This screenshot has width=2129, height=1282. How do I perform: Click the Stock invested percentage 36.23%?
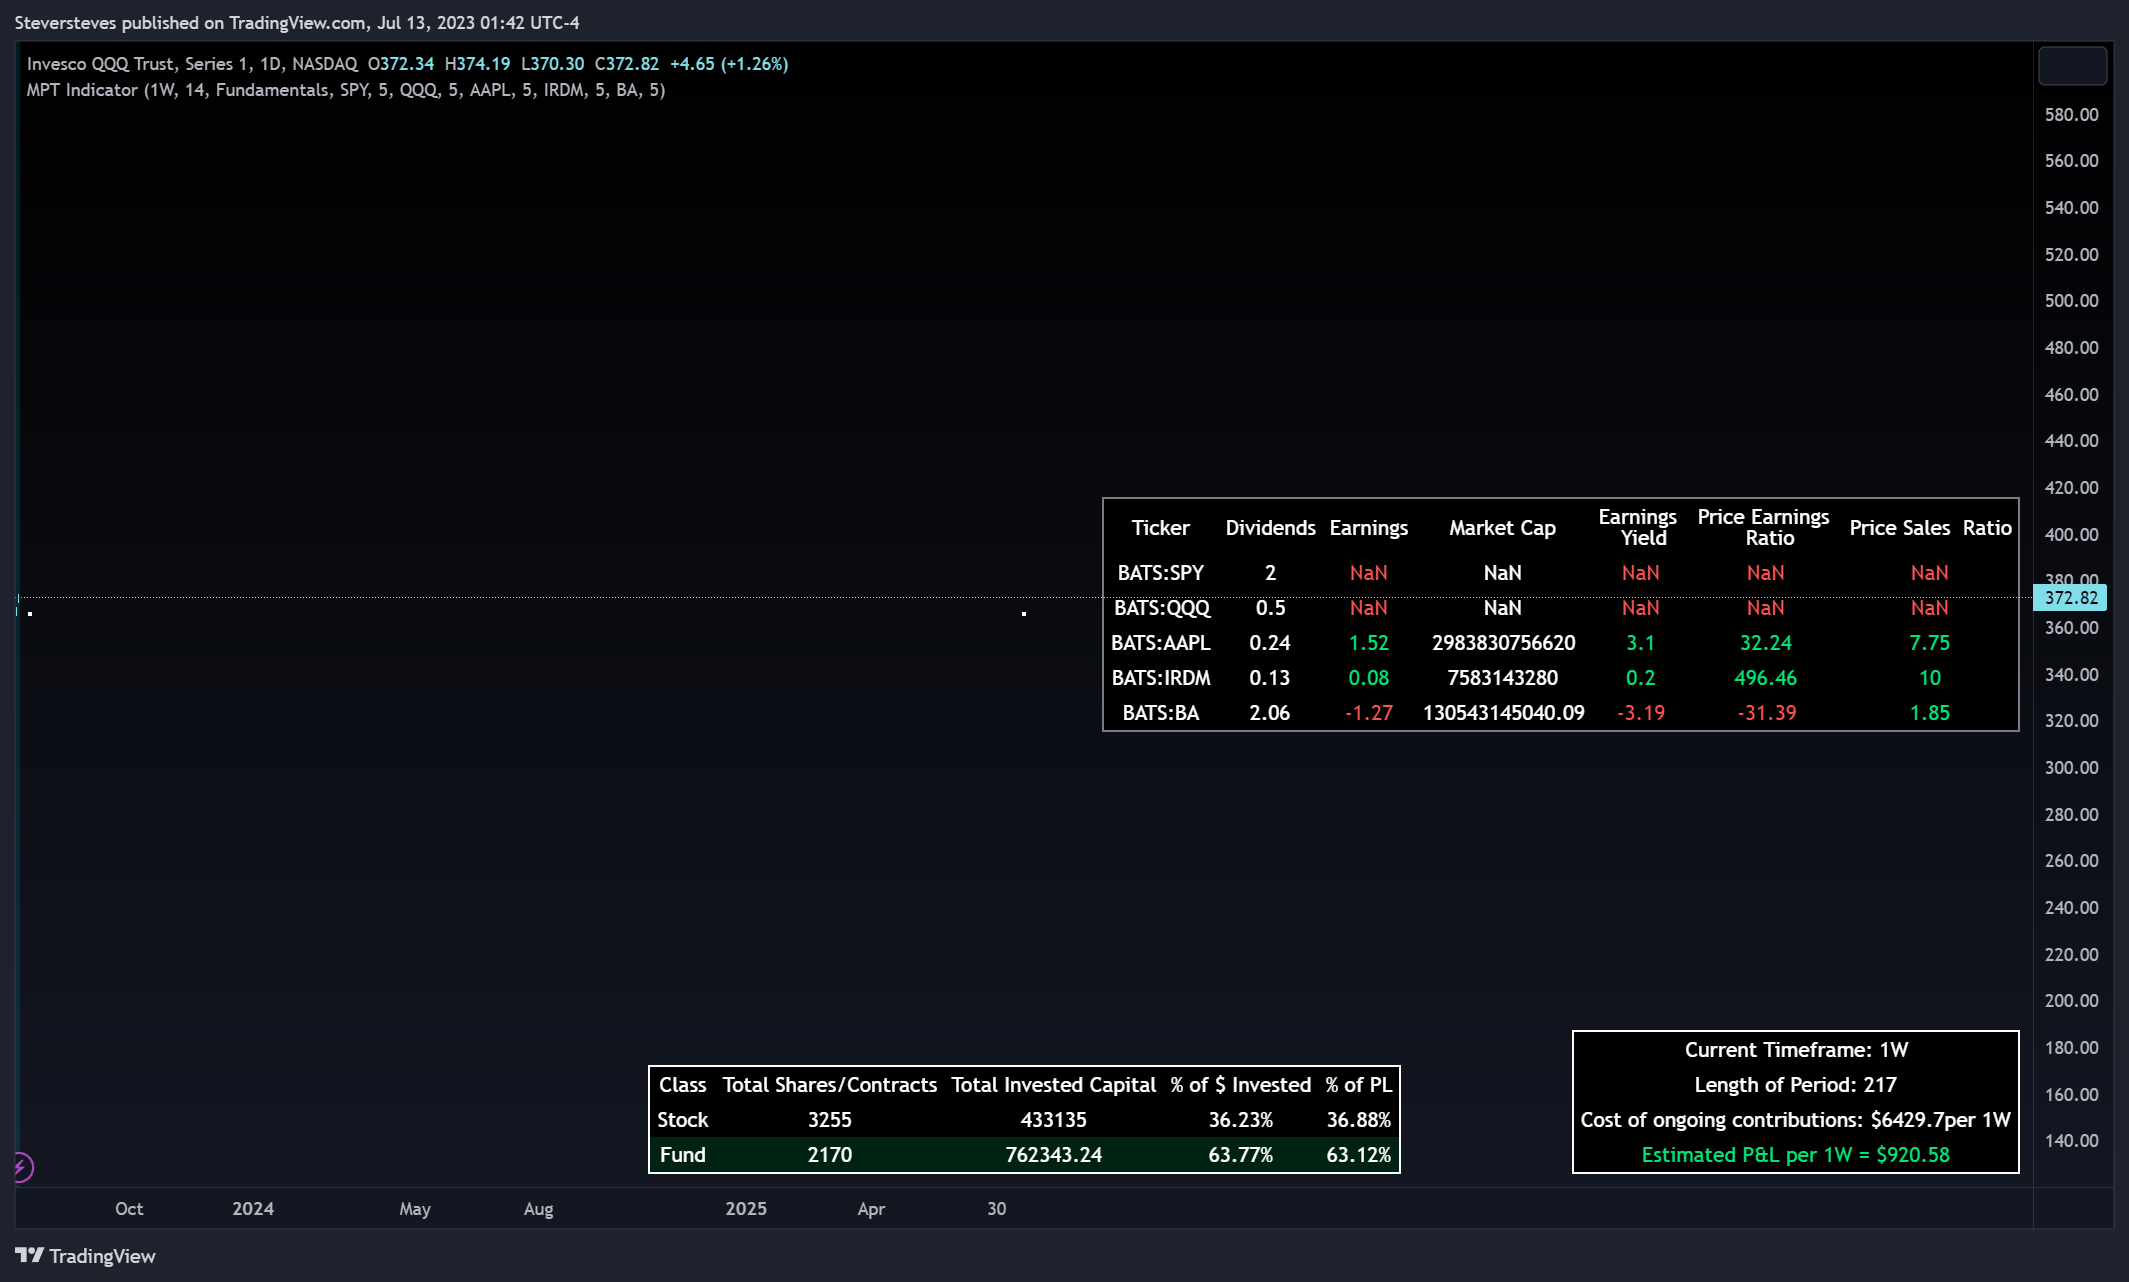click(x=1240, y=1120)
